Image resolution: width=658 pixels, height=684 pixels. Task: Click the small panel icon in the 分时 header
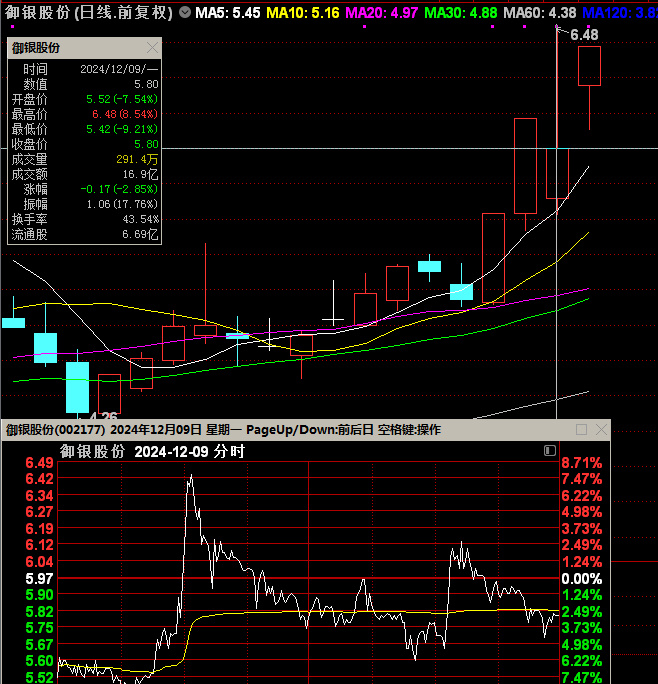click(550, 452)
